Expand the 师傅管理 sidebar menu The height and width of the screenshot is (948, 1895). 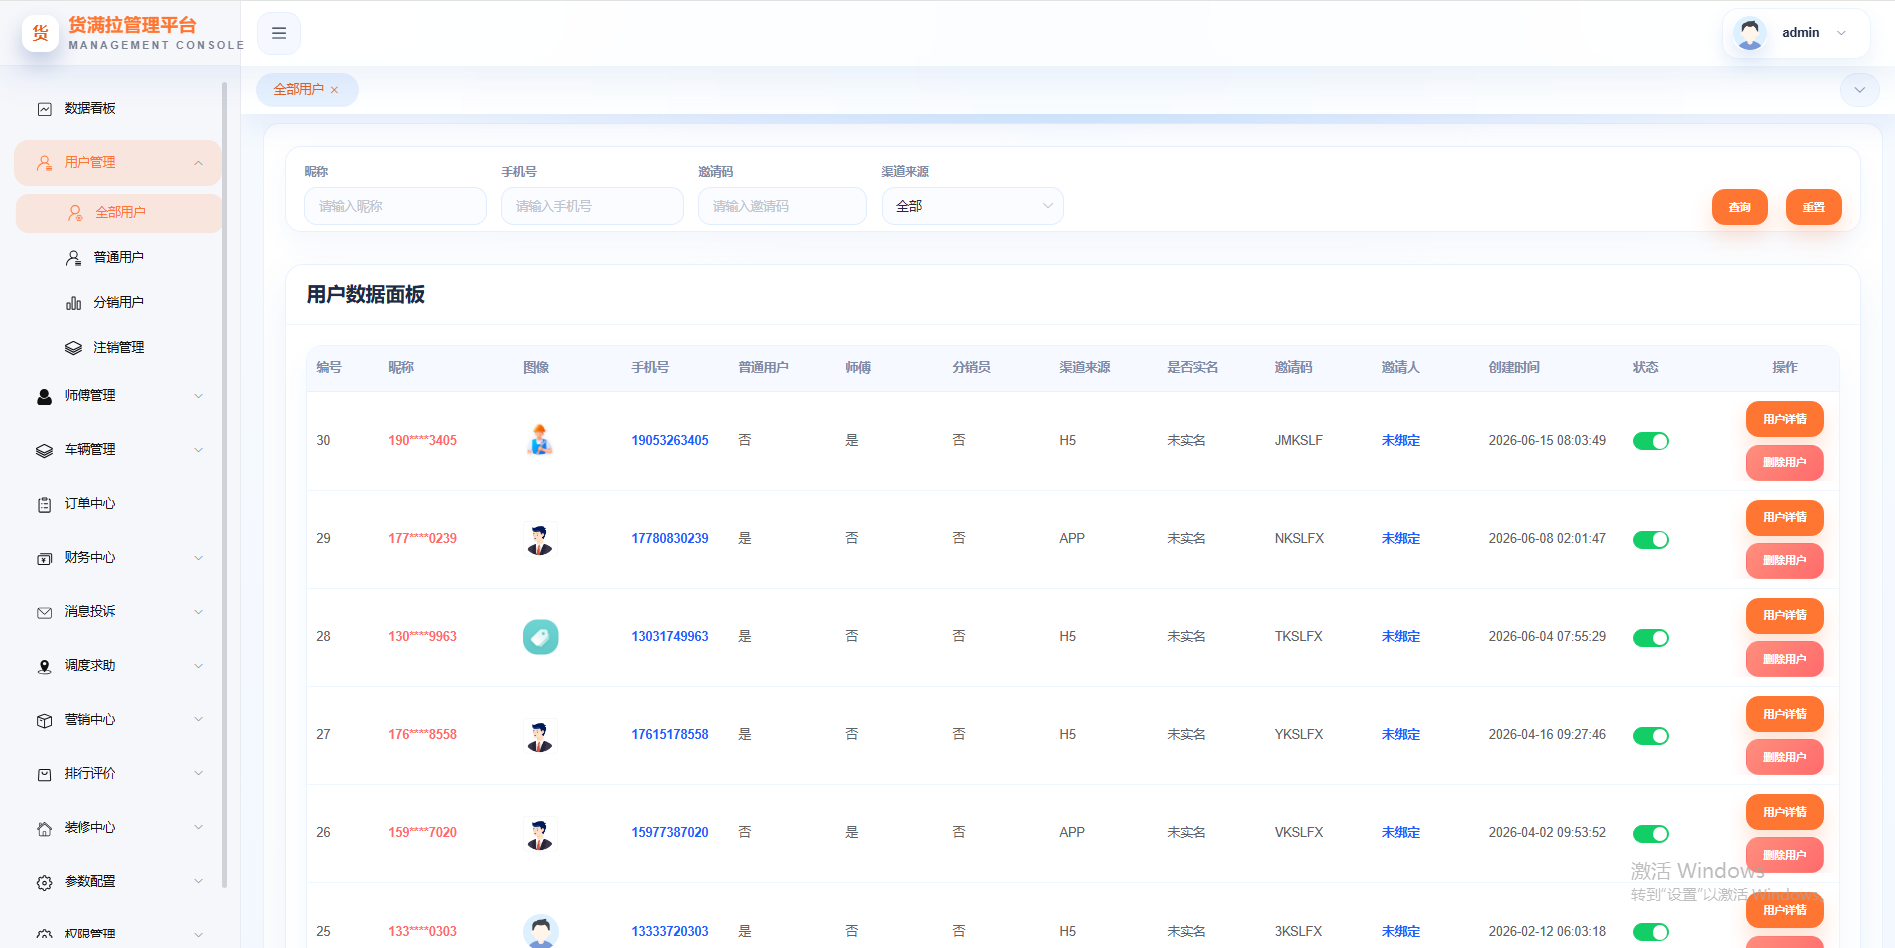click(x=119, y=396)
